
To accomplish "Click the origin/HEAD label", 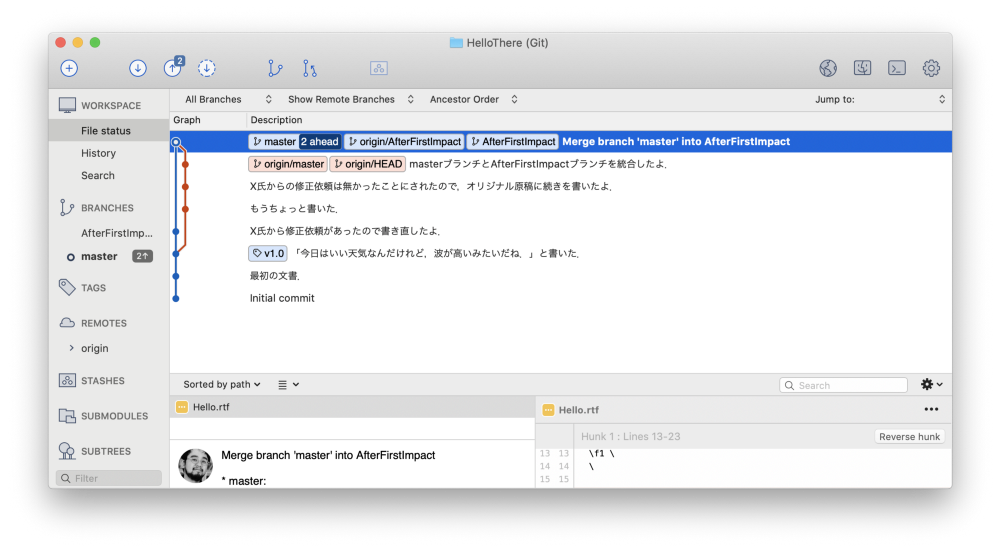I will tap(368, 164).
